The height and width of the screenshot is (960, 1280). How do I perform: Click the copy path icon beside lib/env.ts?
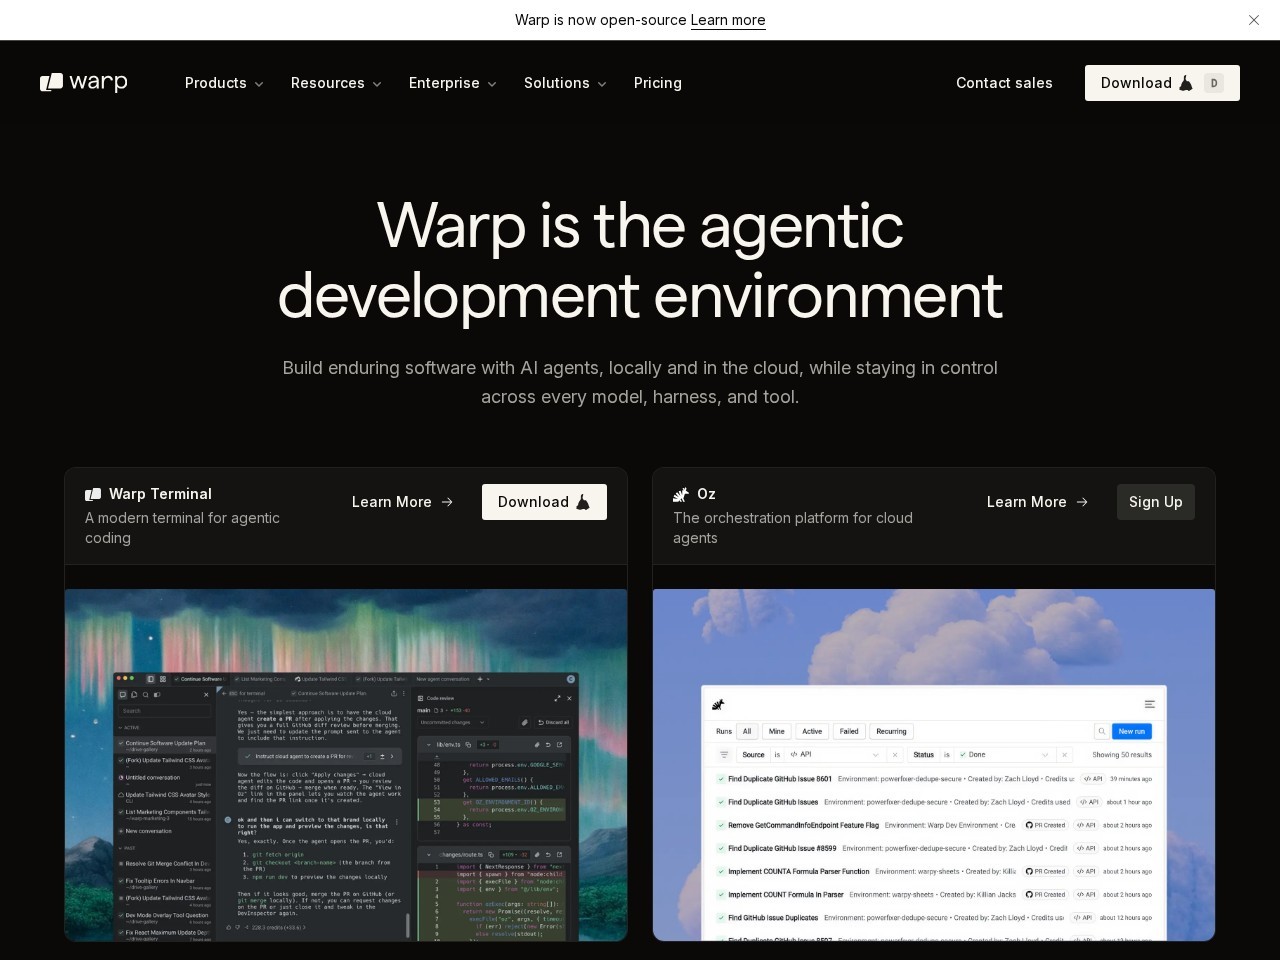click(468, 744)
